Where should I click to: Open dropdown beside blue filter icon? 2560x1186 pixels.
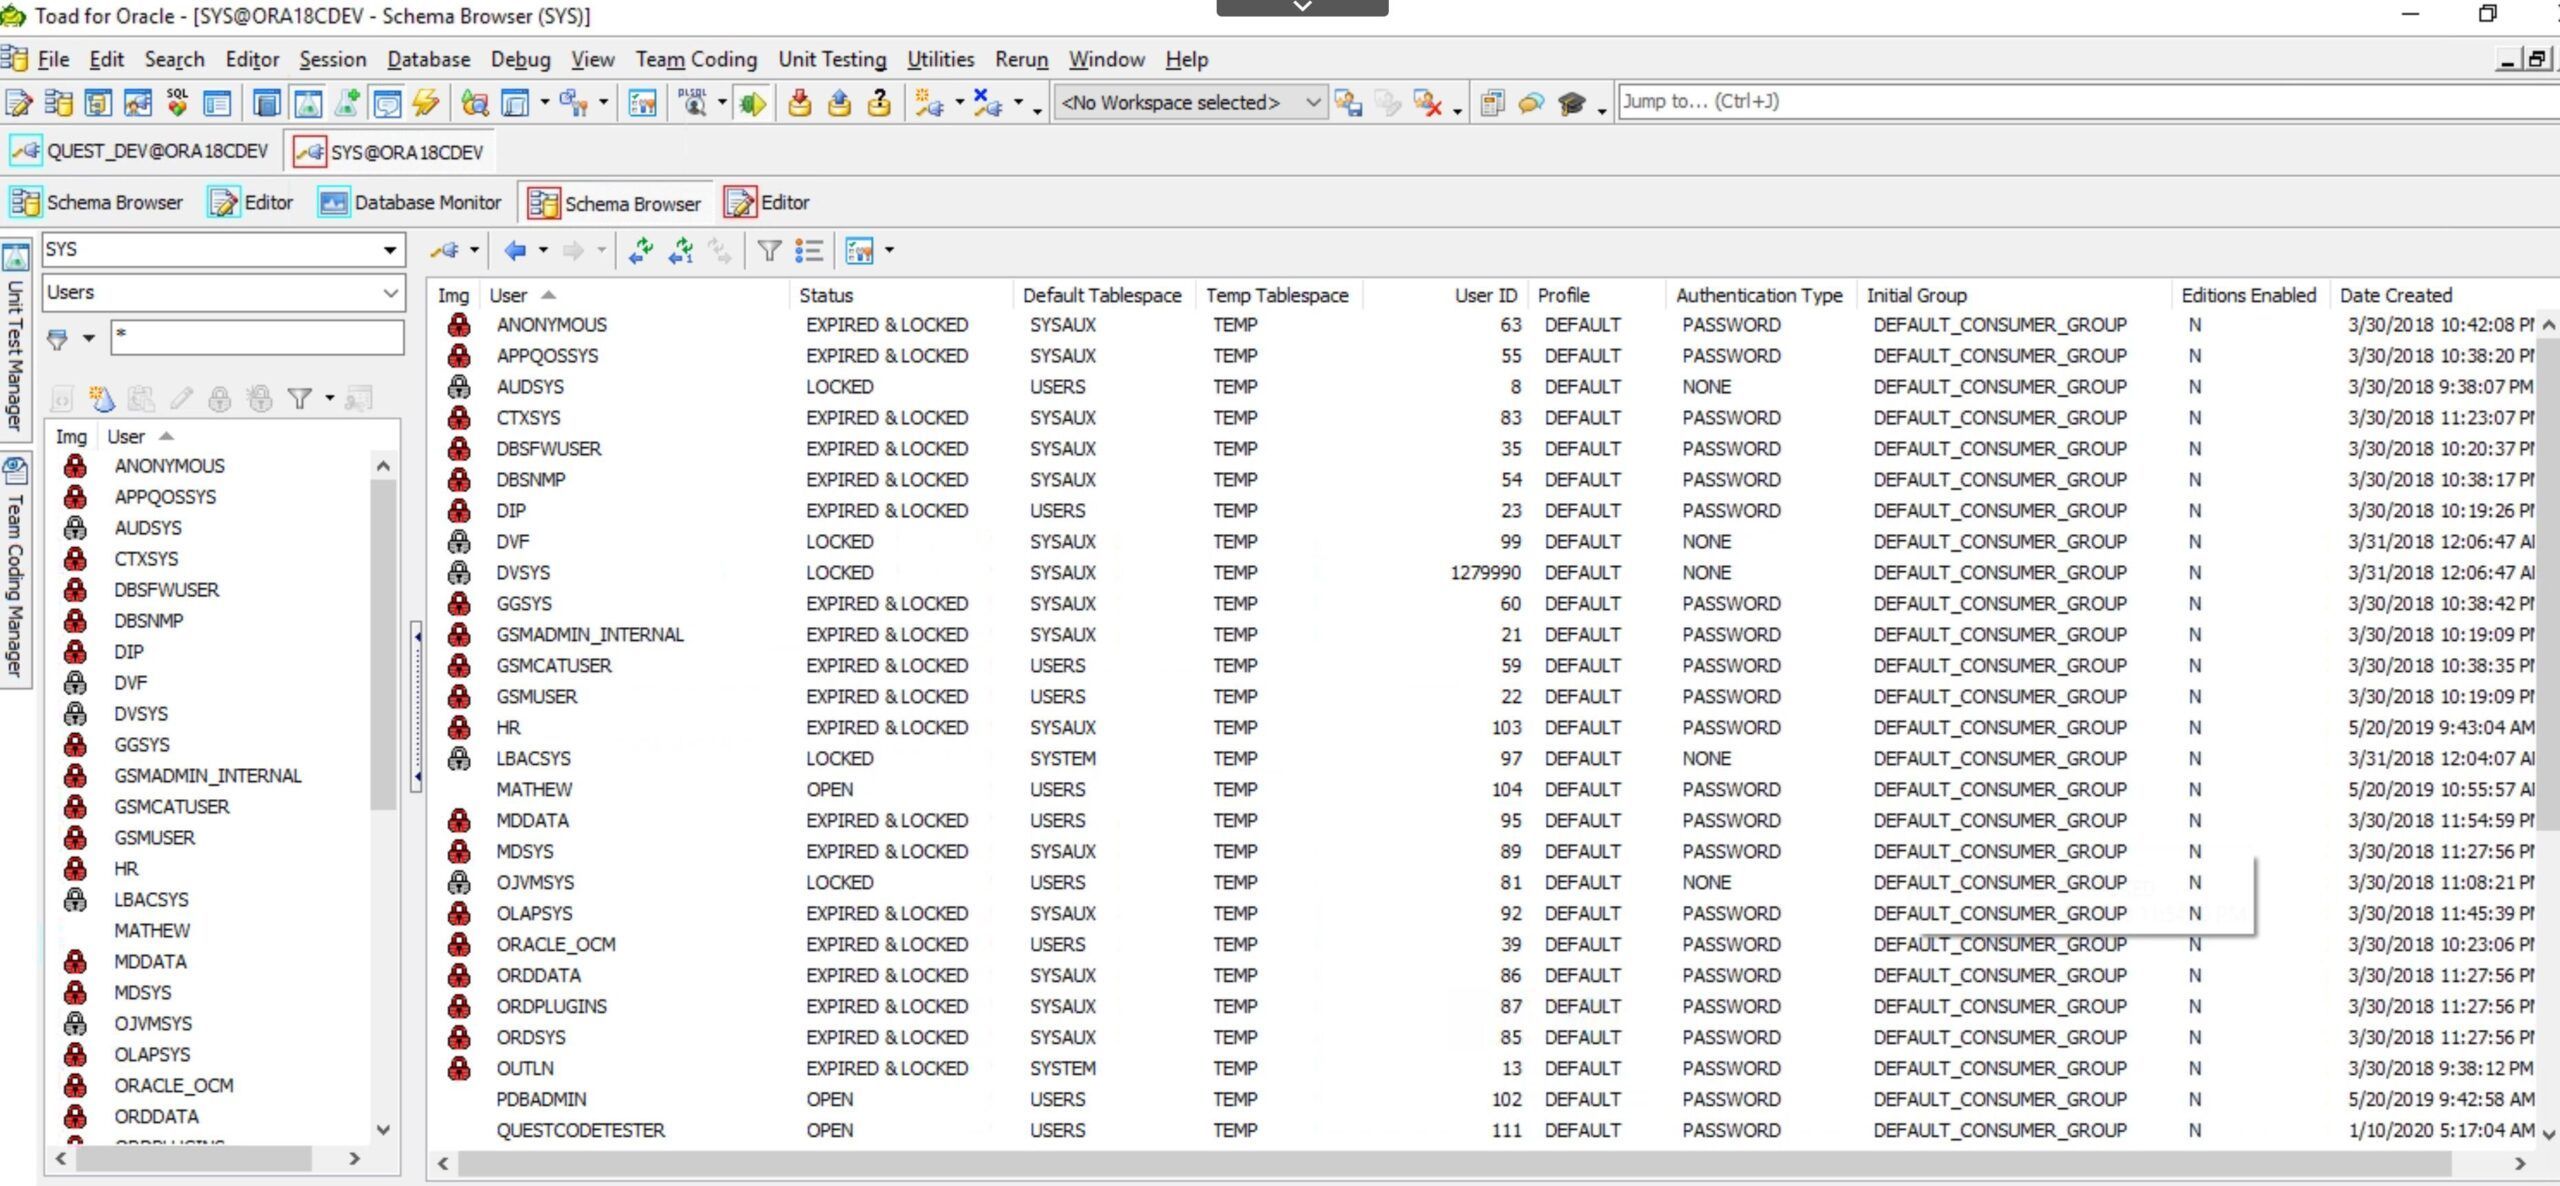coord(88,339)
